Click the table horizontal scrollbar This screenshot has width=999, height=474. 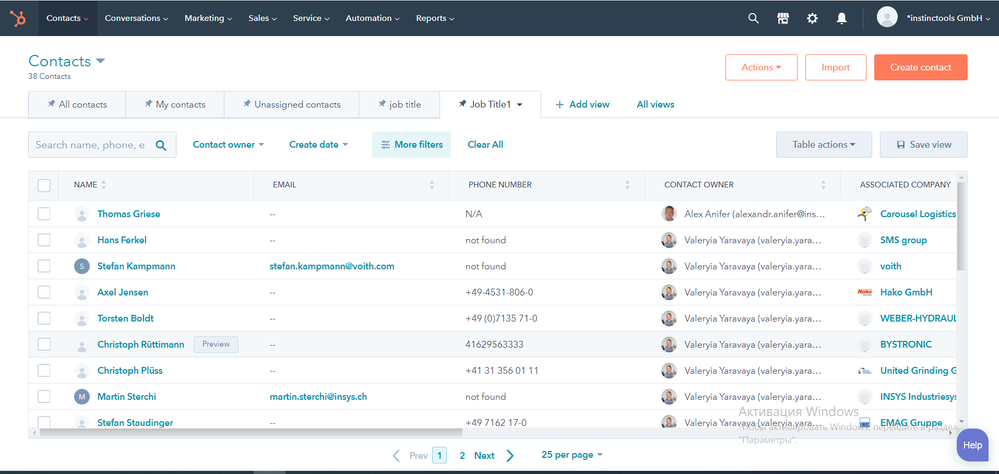pyautogui.click(x=250, y=432)
